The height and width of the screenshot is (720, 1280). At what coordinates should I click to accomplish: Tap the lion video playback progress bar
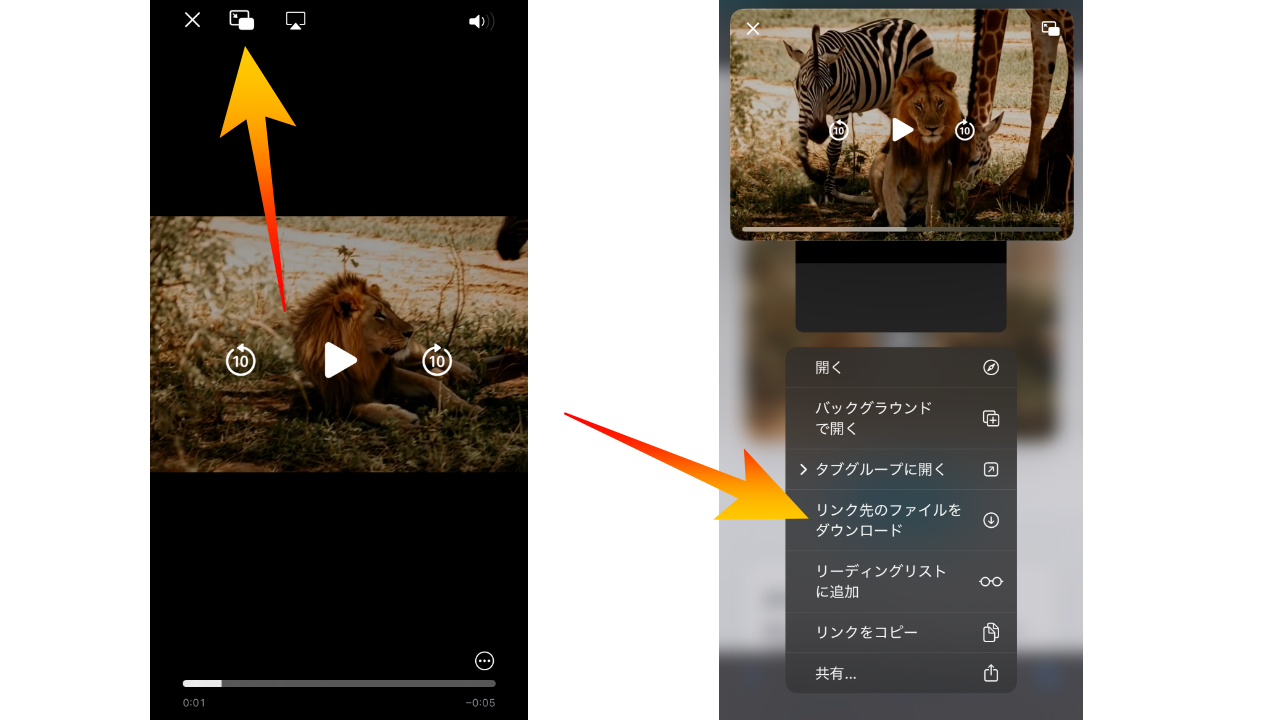coord(338,683)
